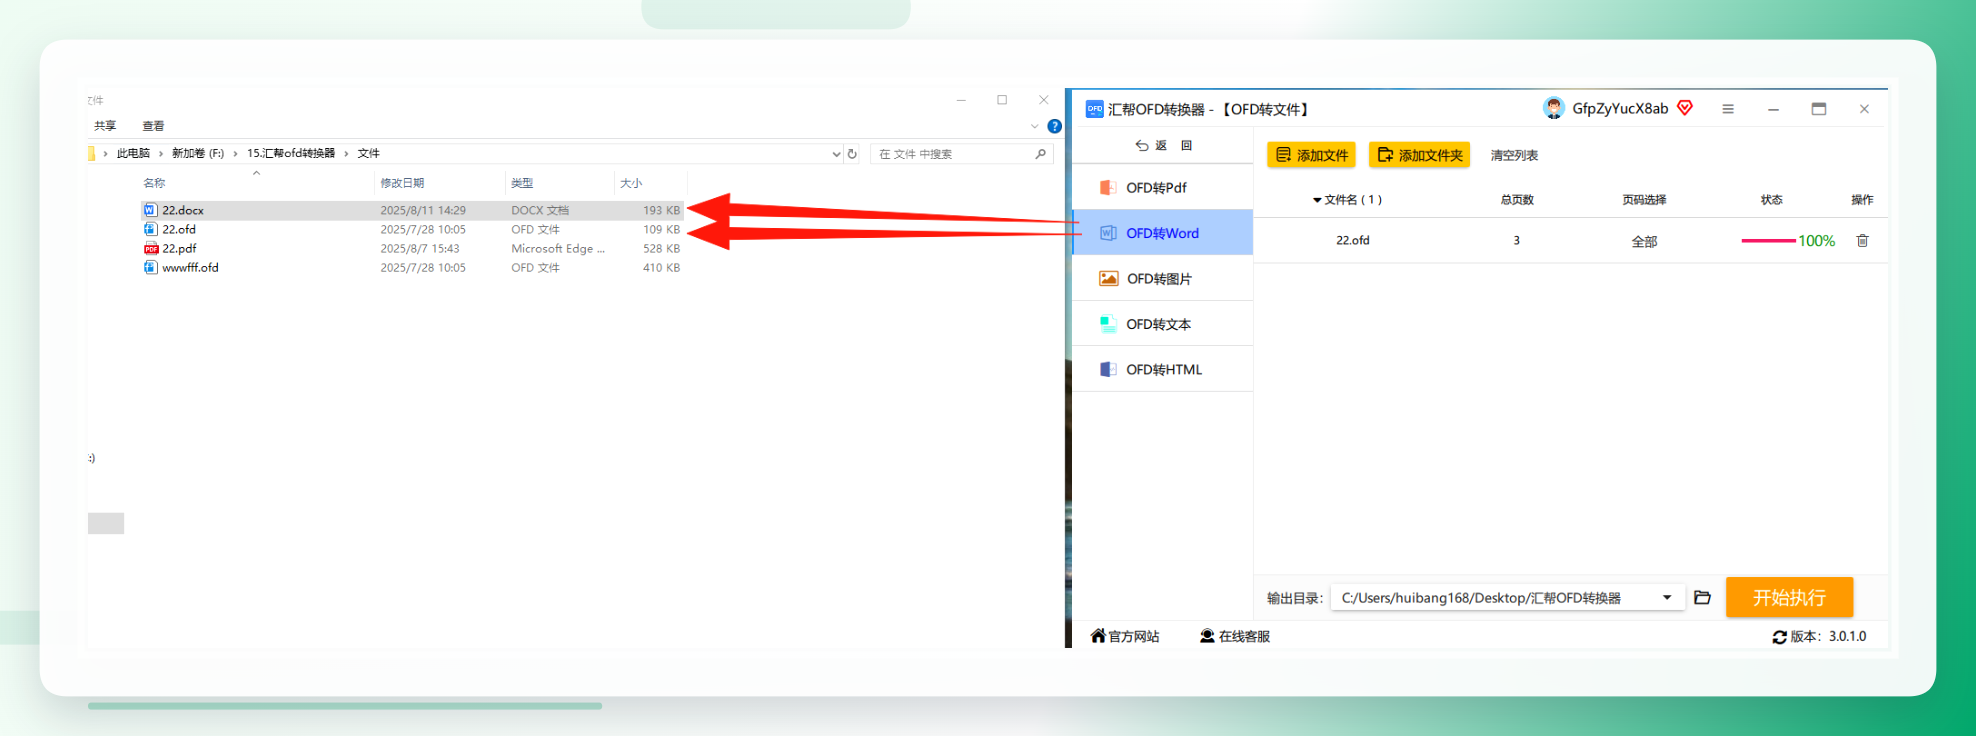Click the OFD转Pdf sidebar icon

[1108, 188]
